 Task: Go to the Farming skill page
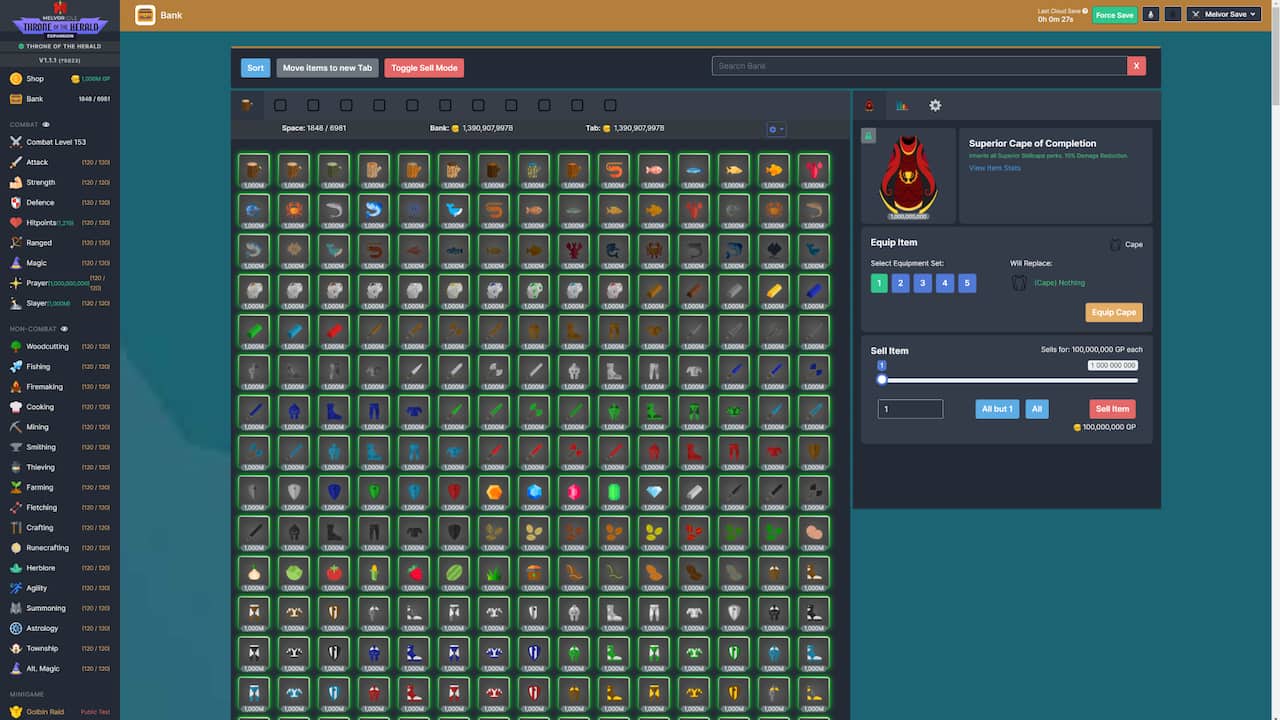pyautogui.click(x=60, y=487)
